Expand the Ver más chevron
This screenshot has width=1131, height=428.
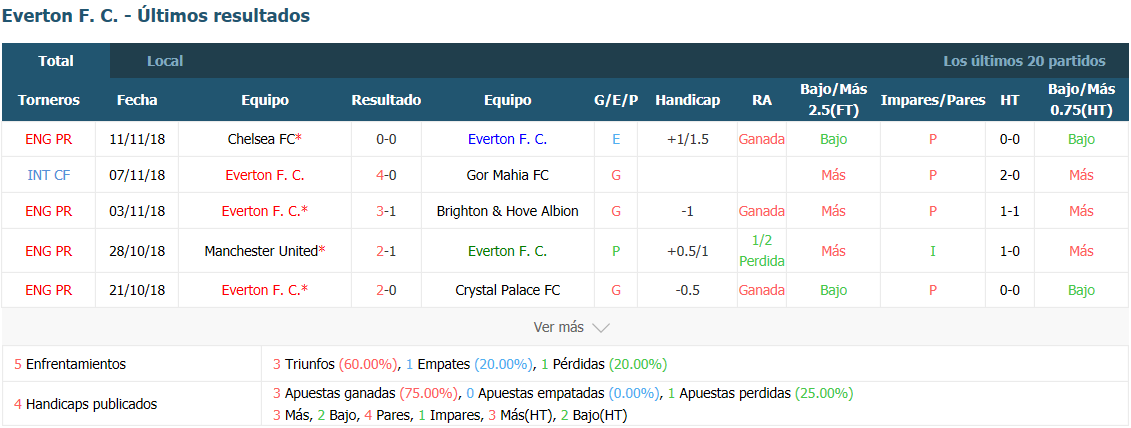600,328
